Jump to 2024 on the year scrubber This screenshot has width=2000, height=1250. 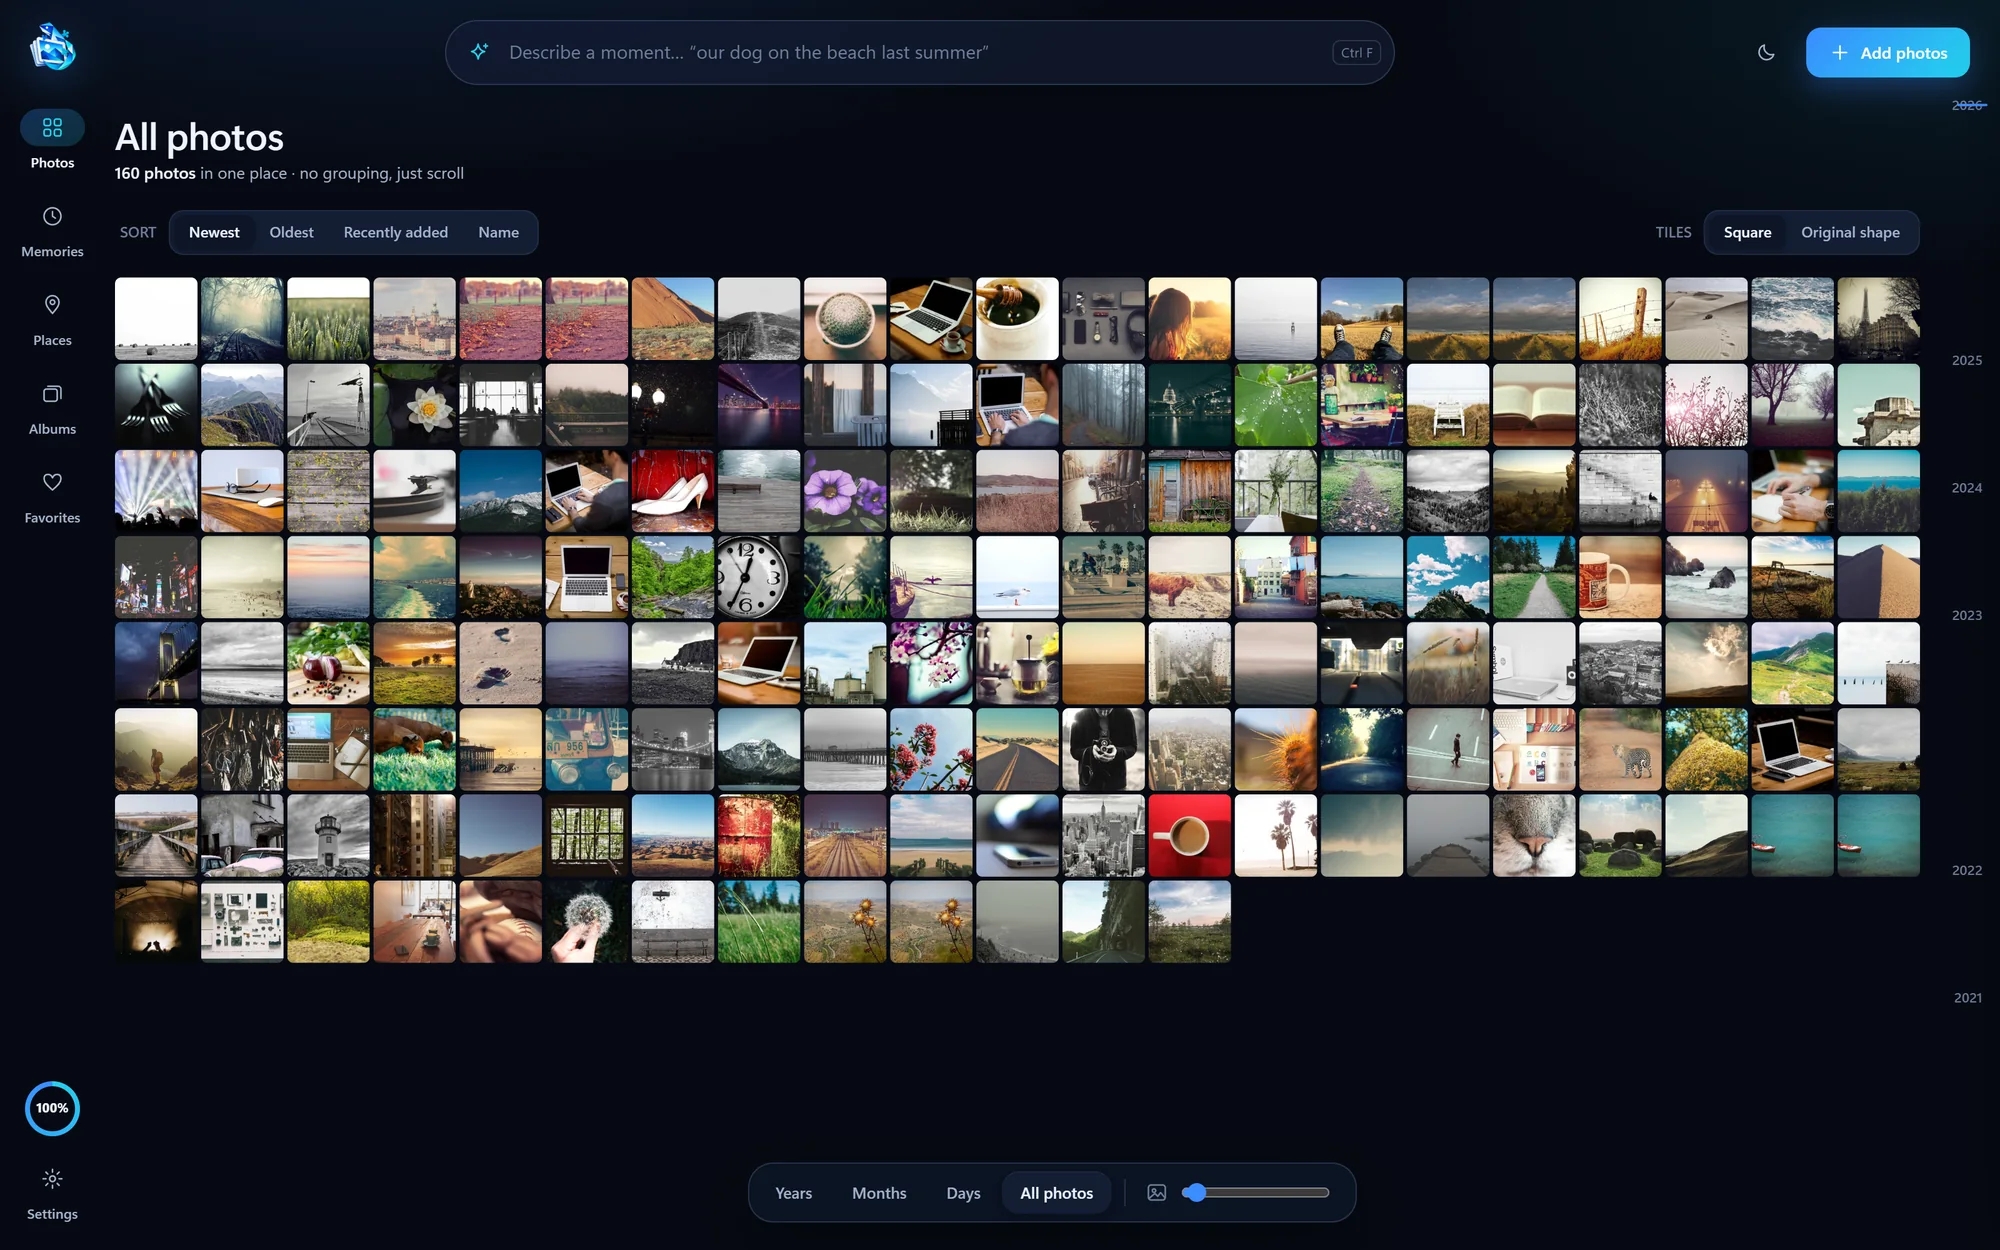1966,488
